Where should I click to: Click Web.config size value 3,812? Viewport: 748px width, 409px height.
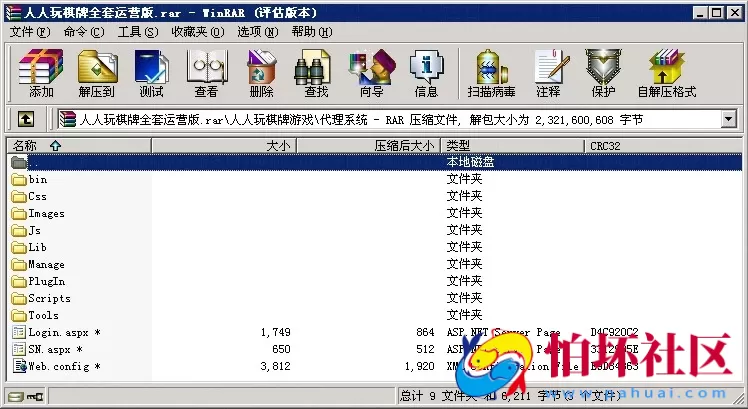click(x=276, y=366)
